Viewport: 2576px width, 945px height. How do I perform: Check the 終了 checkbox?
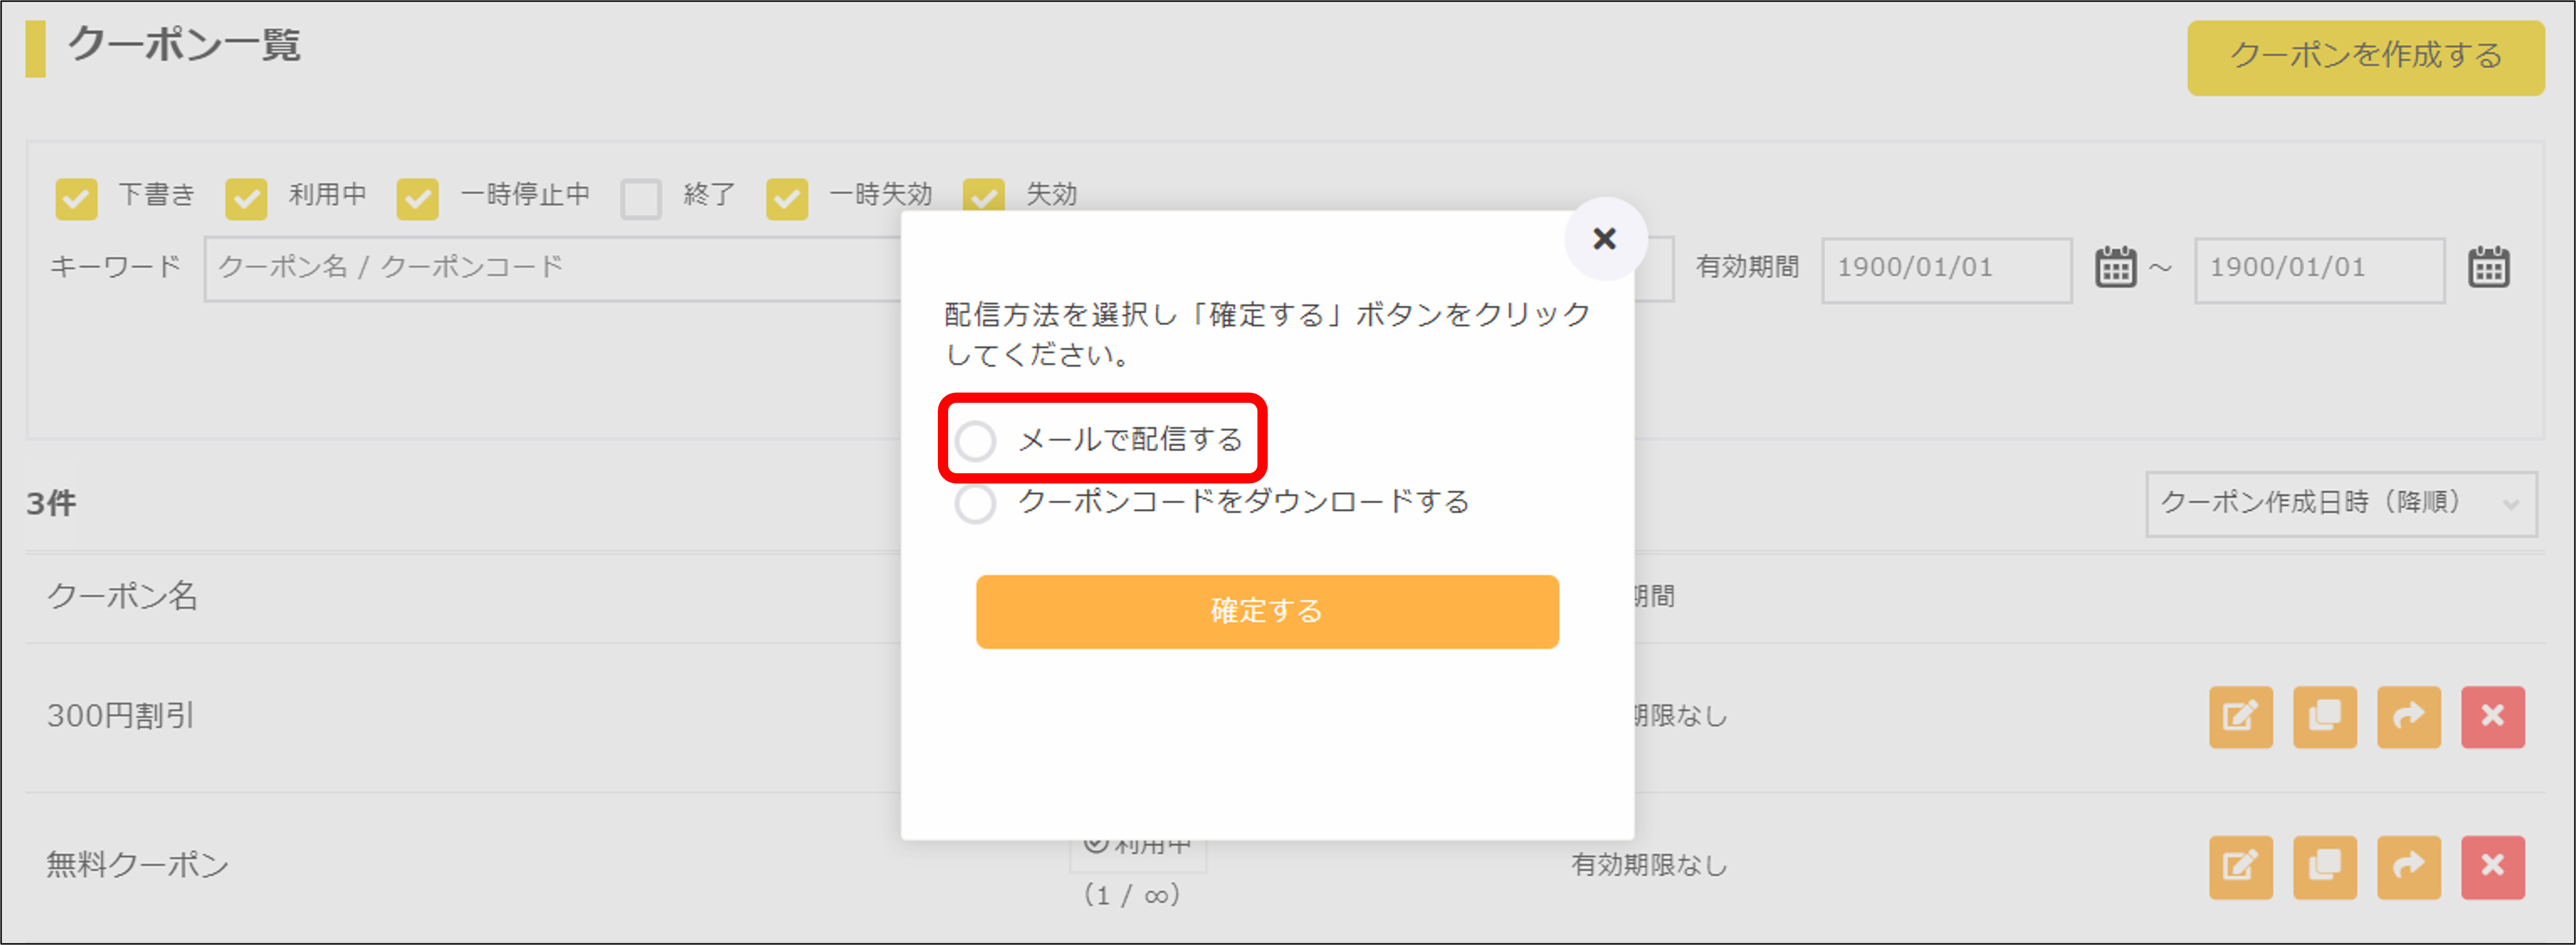(x=641, y=198)
